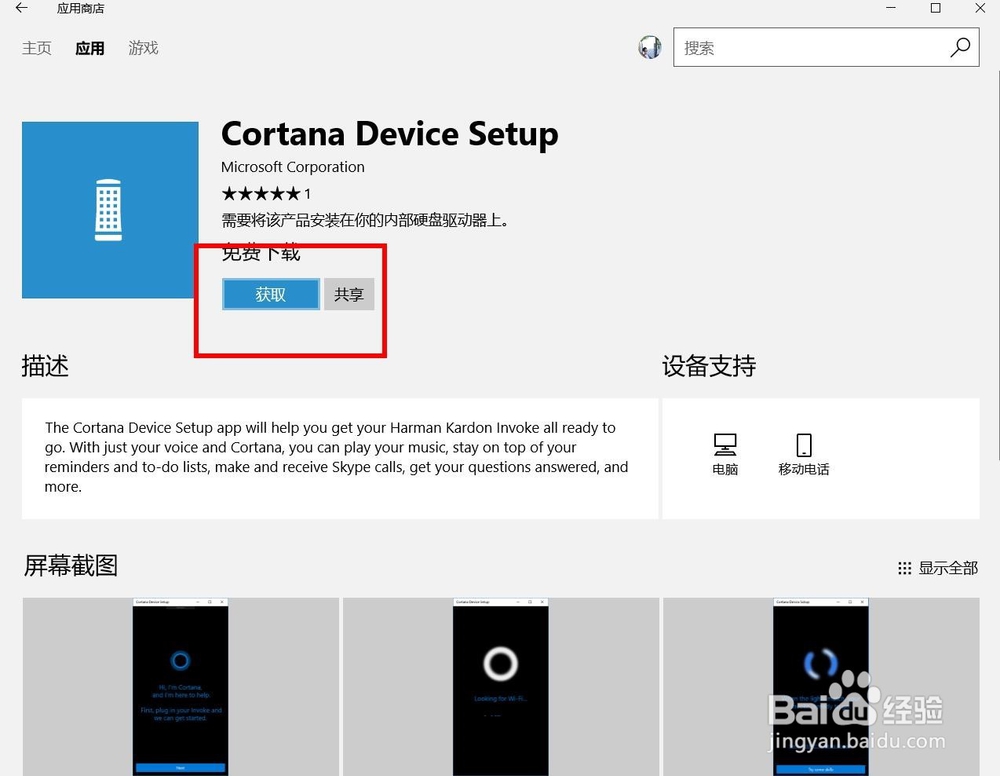The image size is (1000, 776).
Task: Click the back arrow in the title bar
Action: 22,8
